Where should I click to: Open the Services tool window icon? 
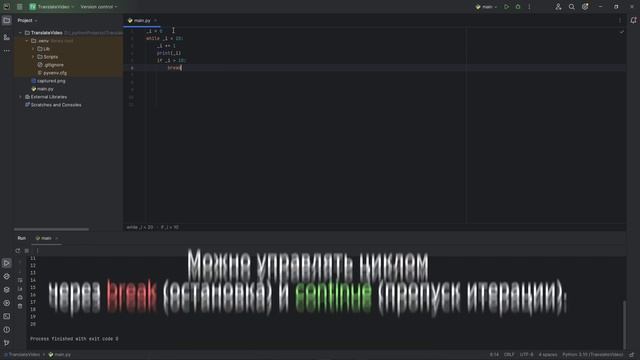click(7, 303)
